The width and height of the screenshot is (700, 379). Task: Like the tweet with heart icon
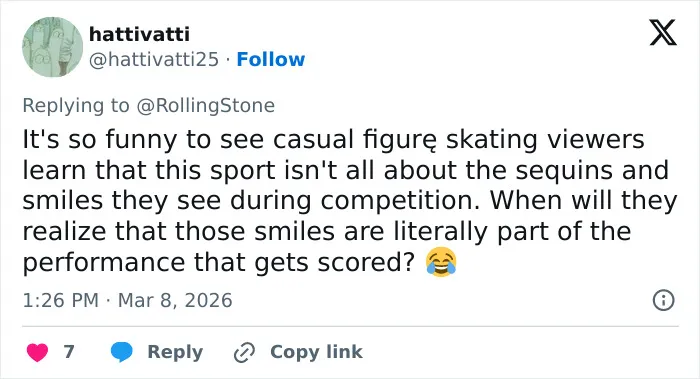38,352
